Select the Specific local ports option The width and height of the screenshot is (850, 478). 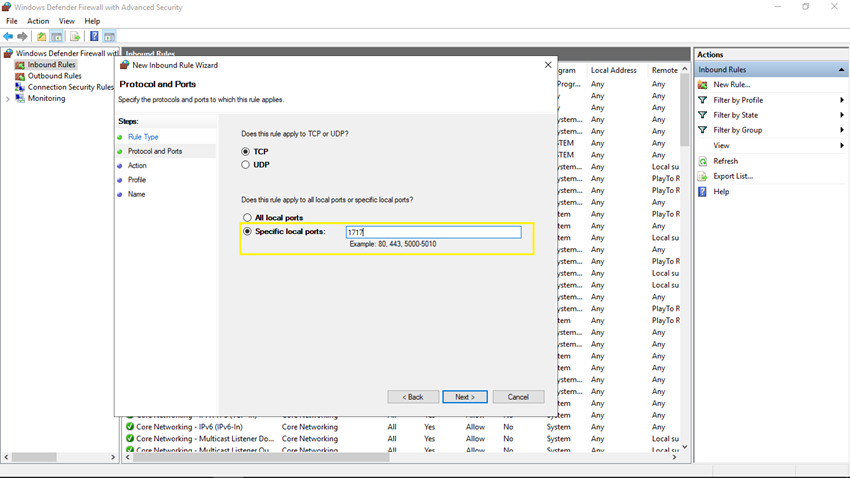coord(247,231)
